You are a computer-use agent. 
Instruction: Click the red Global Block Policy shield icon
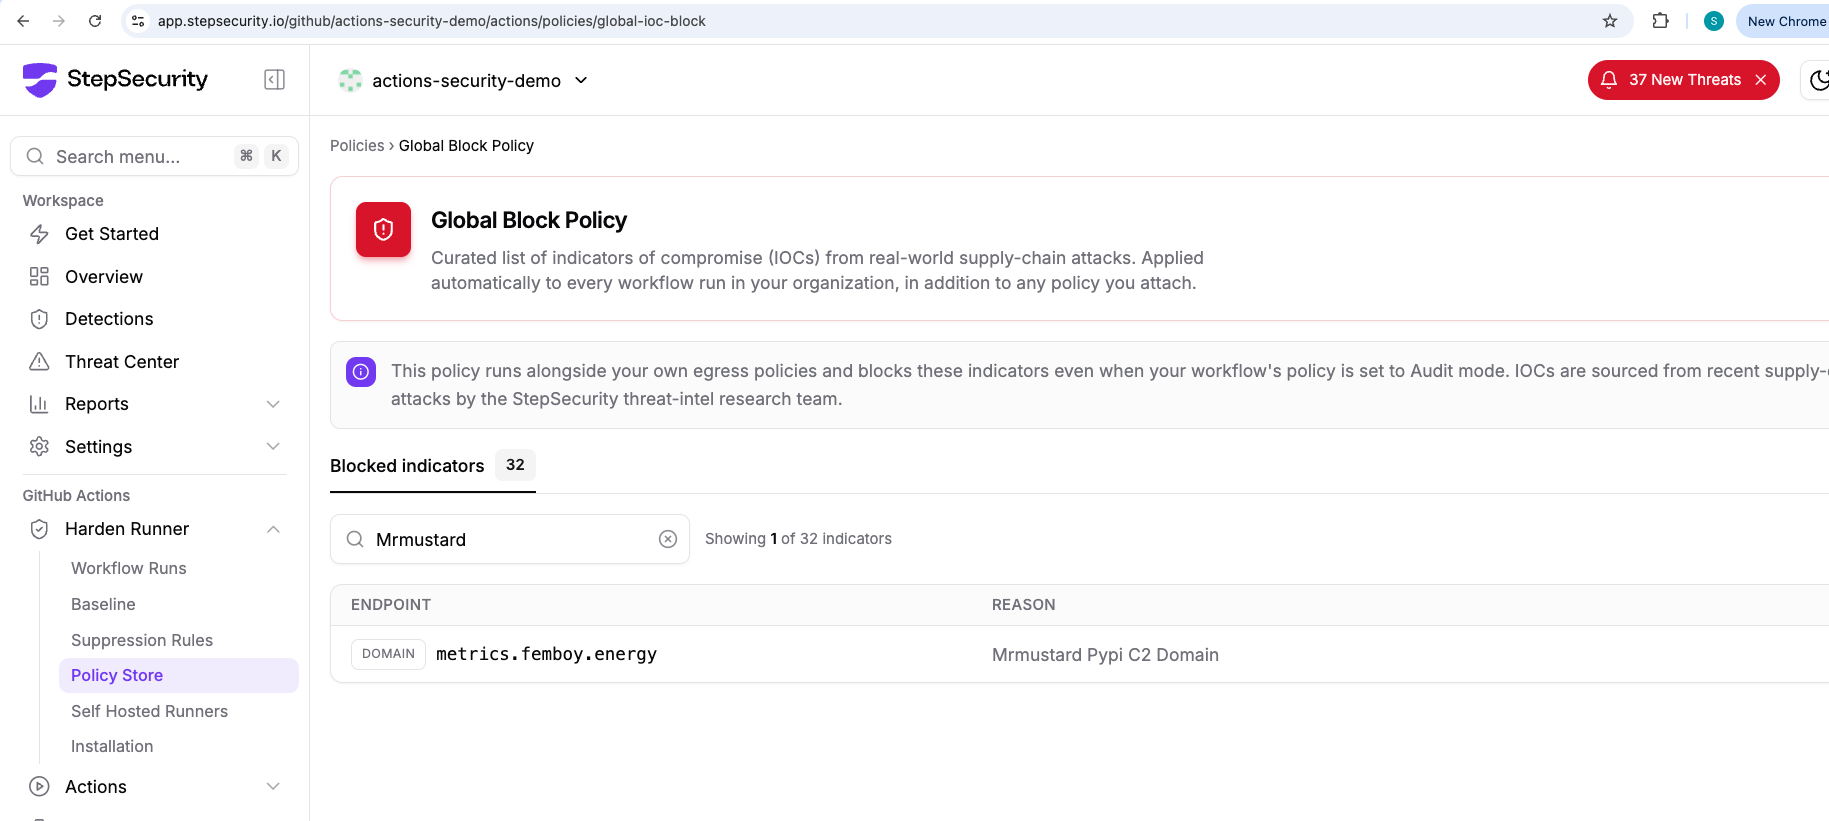click(x=383, y=230)
